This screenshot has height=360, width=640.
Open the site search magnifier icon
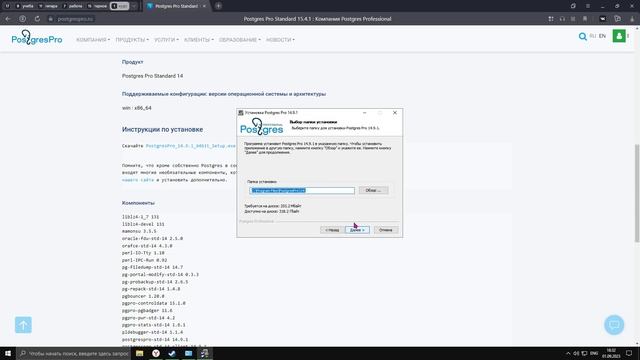click(x=582, y=37)
